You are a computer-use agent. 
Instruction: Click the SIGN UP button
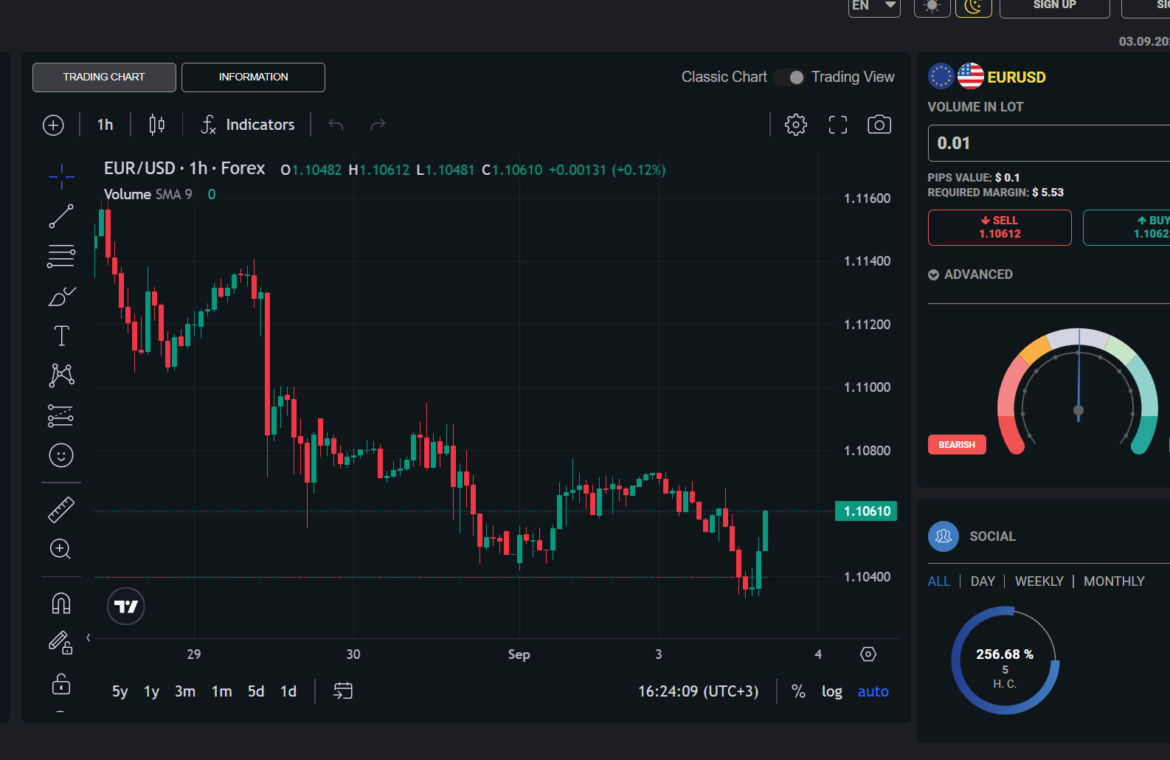pos(1054,6)
